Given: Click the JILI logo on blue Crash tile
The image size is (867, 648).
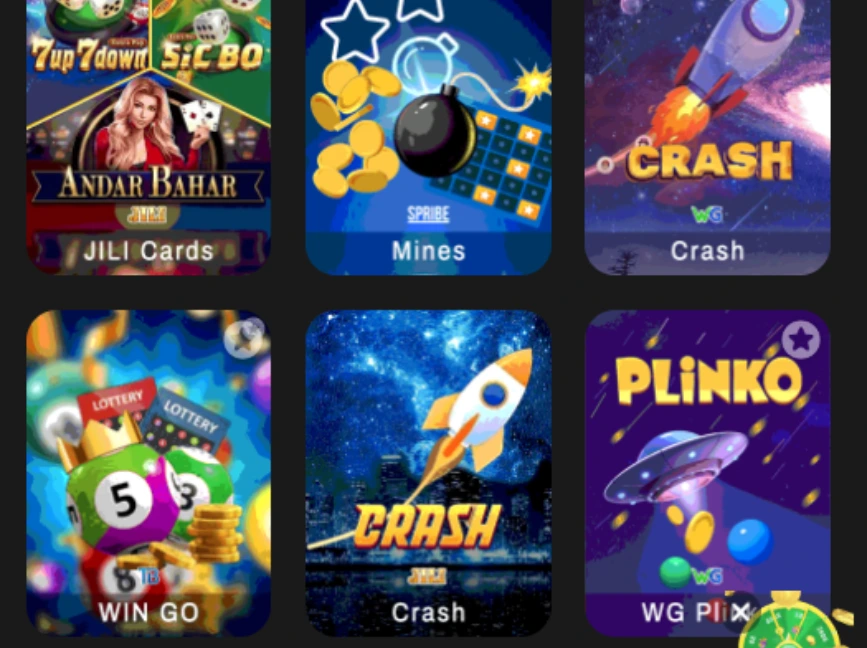Looking at the screenshot, I should click(427, 576).
